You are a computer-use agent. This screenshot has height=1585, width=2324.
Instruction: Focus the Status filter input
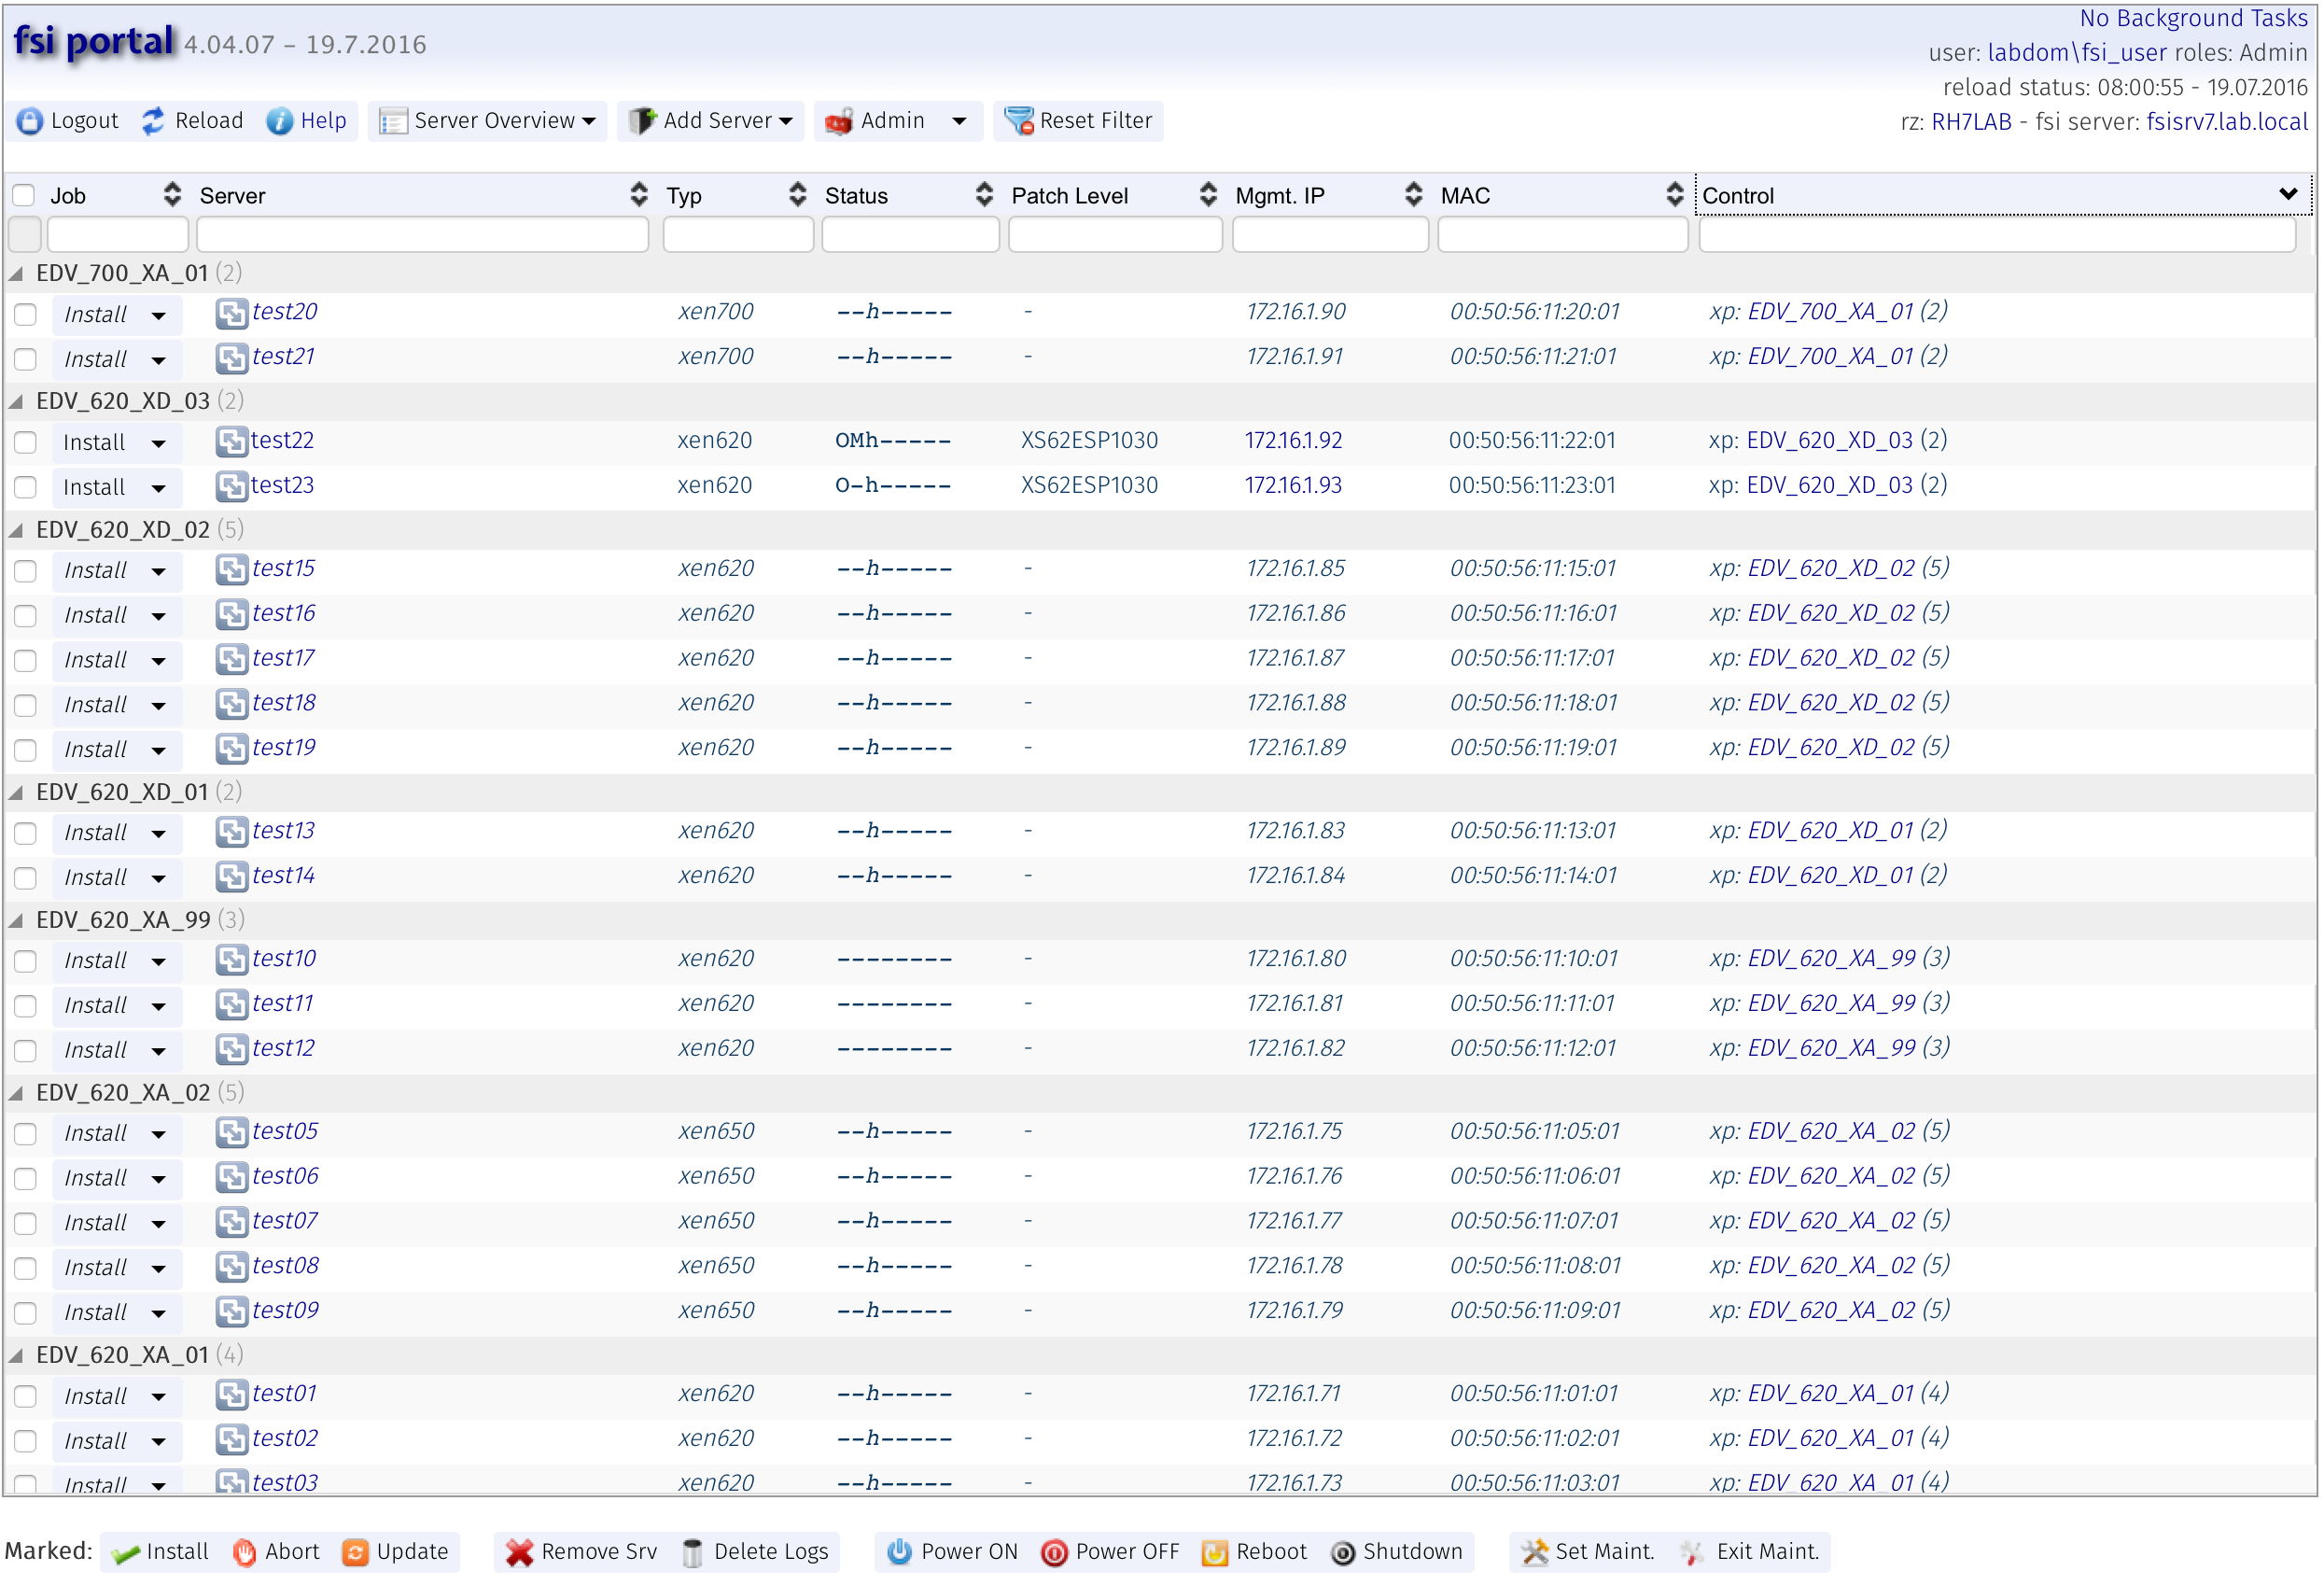(910, 235)
